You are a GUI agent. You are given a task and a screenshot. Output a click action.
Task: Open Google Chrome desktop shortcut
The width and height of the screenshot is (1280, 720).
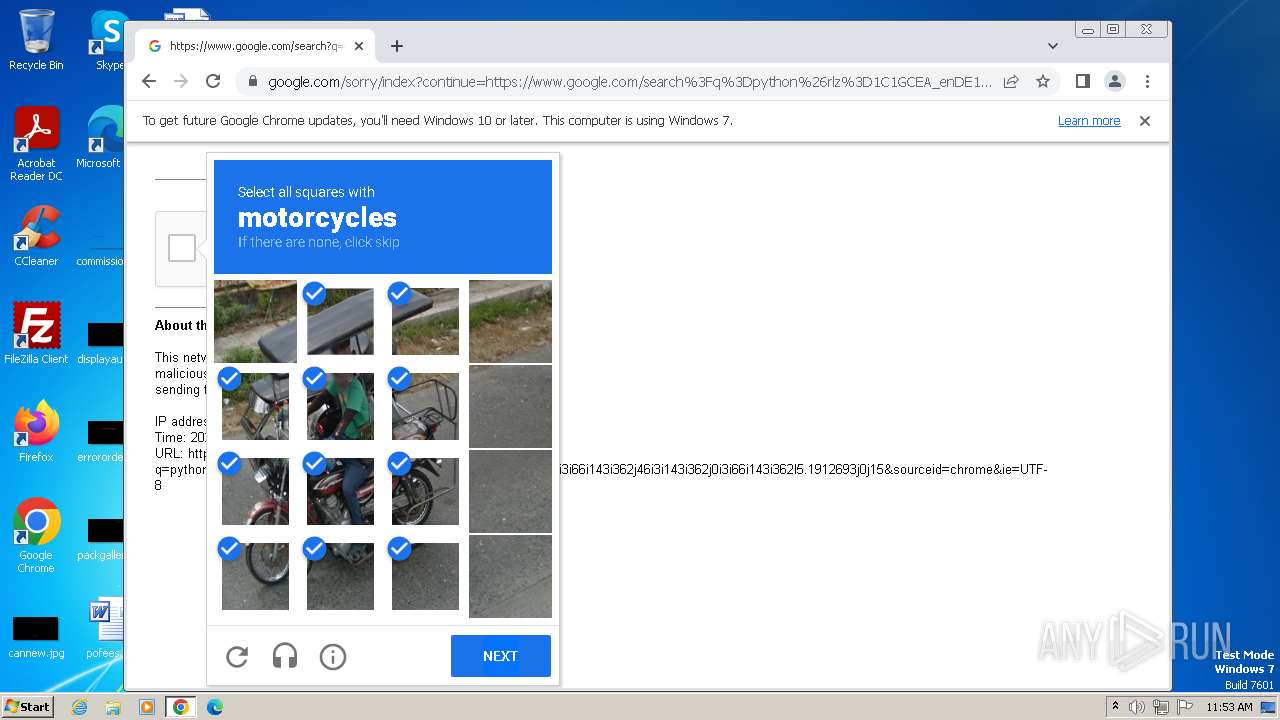tap(36, 535)
